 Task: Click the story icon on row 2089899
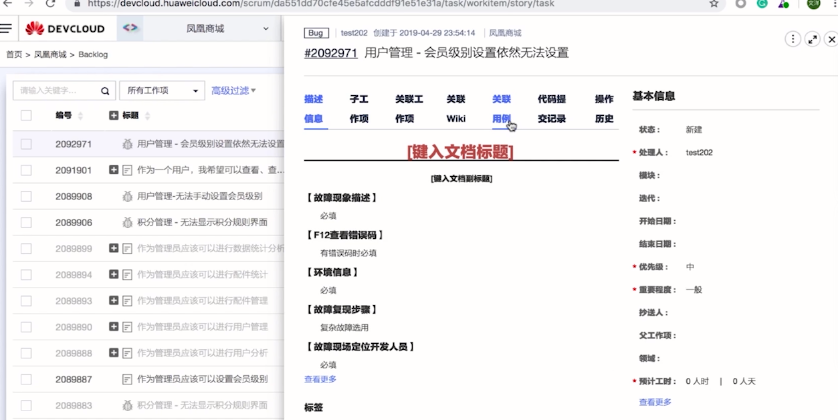click(x=127, y=248)
